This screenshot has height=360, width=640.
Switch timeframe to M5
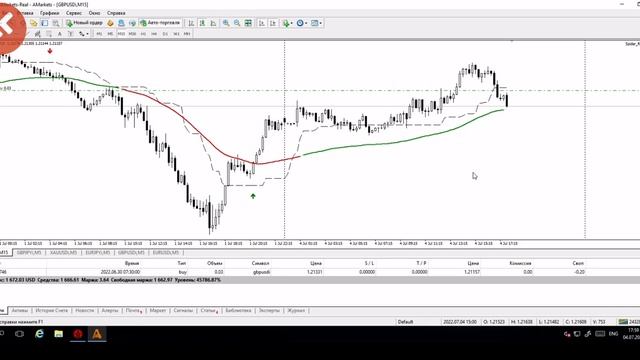tap(110, 34)
